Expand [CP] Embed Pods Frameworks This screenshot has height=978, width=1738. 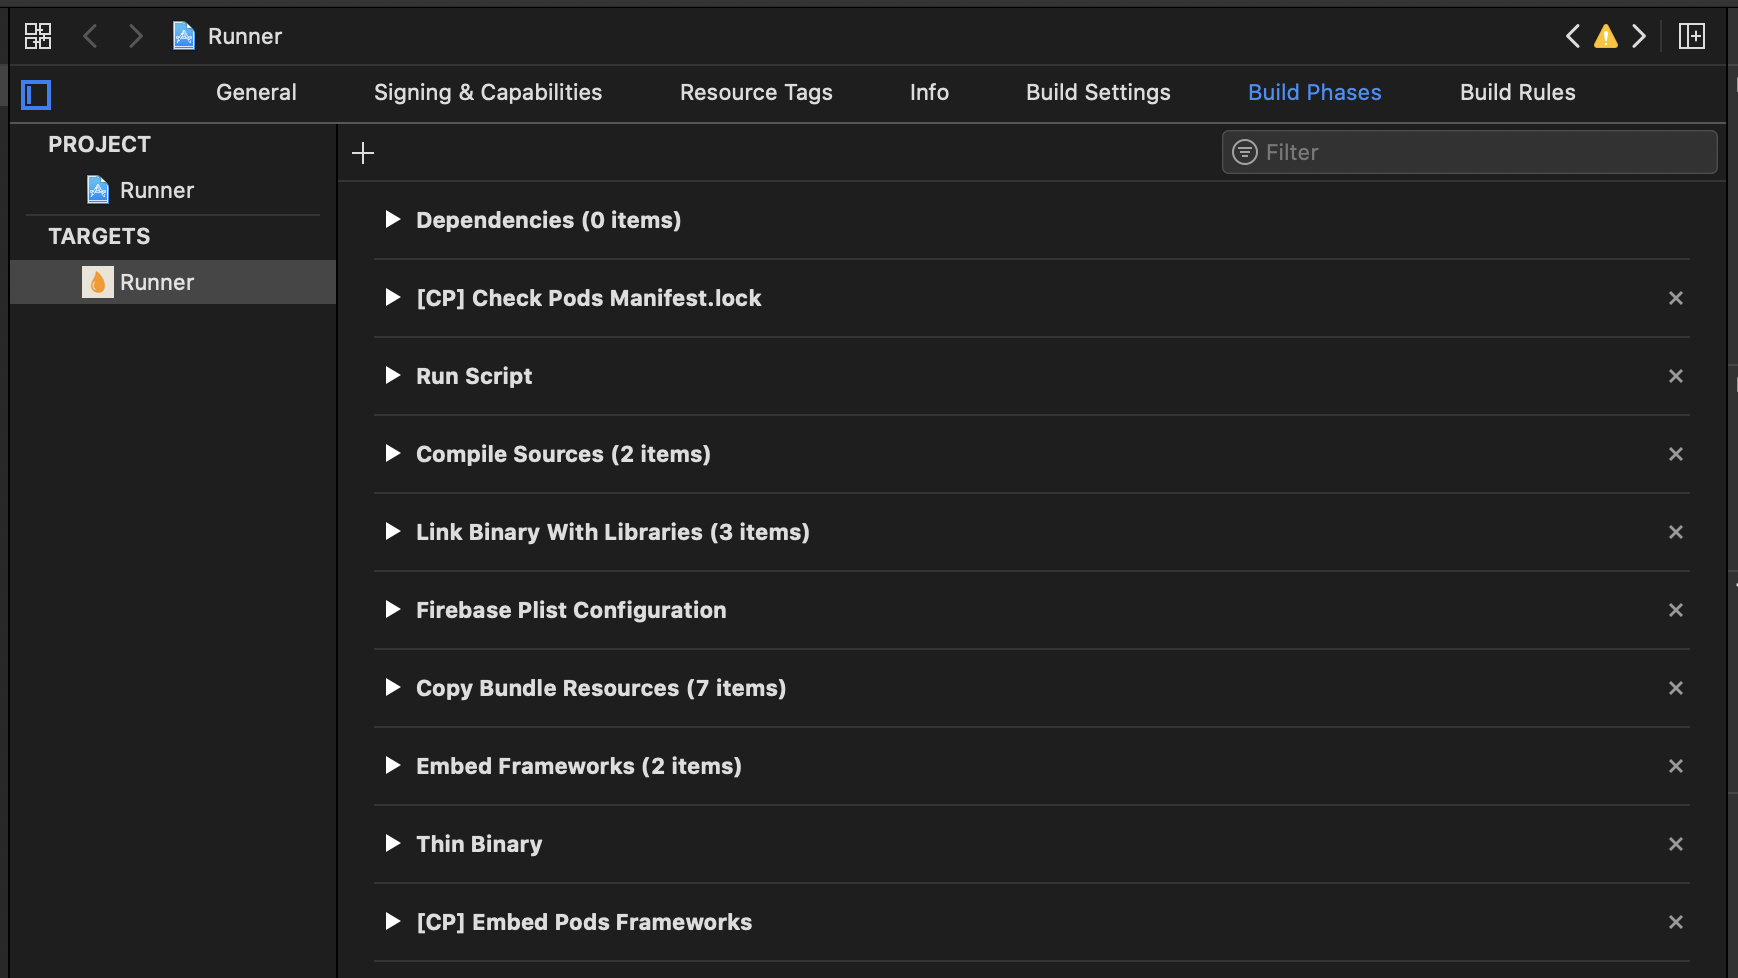point(393,921)
